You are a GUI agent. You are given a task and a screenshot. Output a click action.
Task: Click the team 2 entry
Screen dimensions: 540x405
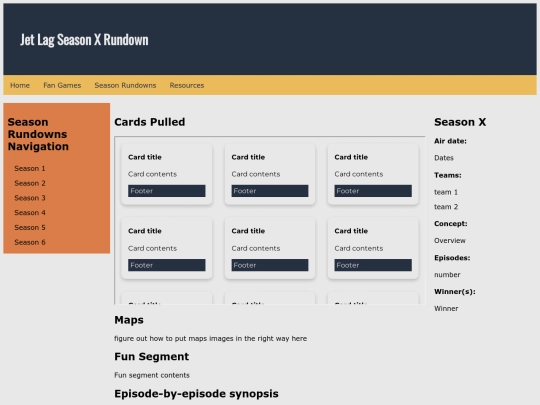coord(446,207)
